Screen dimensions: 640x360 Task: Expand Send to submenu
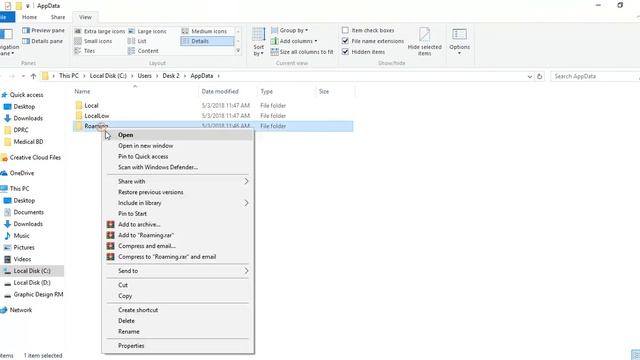[x=178, y=271]
